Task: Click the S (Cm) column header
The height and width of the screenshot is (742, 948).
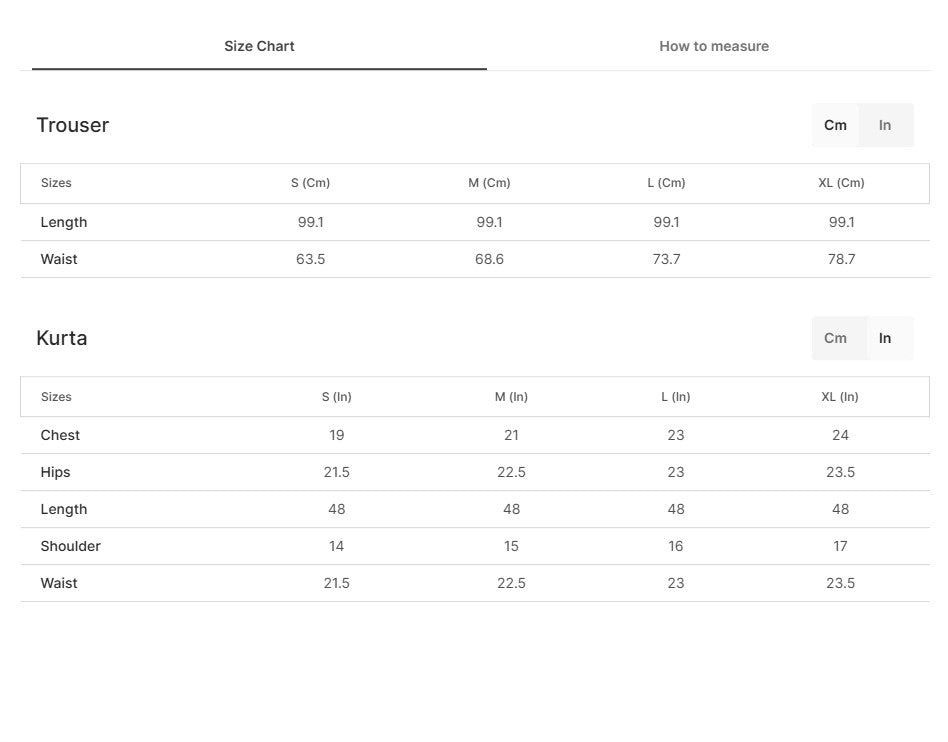Action: click(310, 183)
